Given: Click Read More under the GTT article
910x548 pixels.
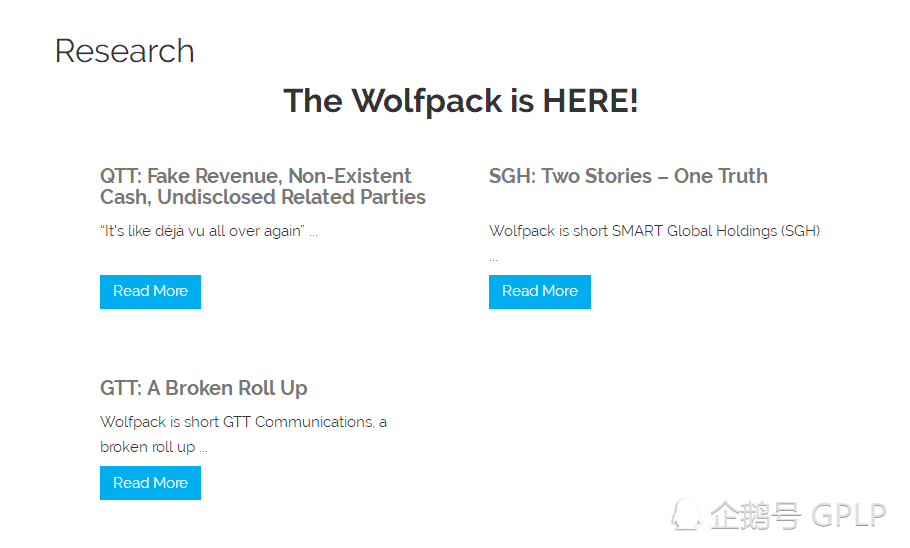Looking at the screenshot, I should pyautogui.click(x=150, y=483).
